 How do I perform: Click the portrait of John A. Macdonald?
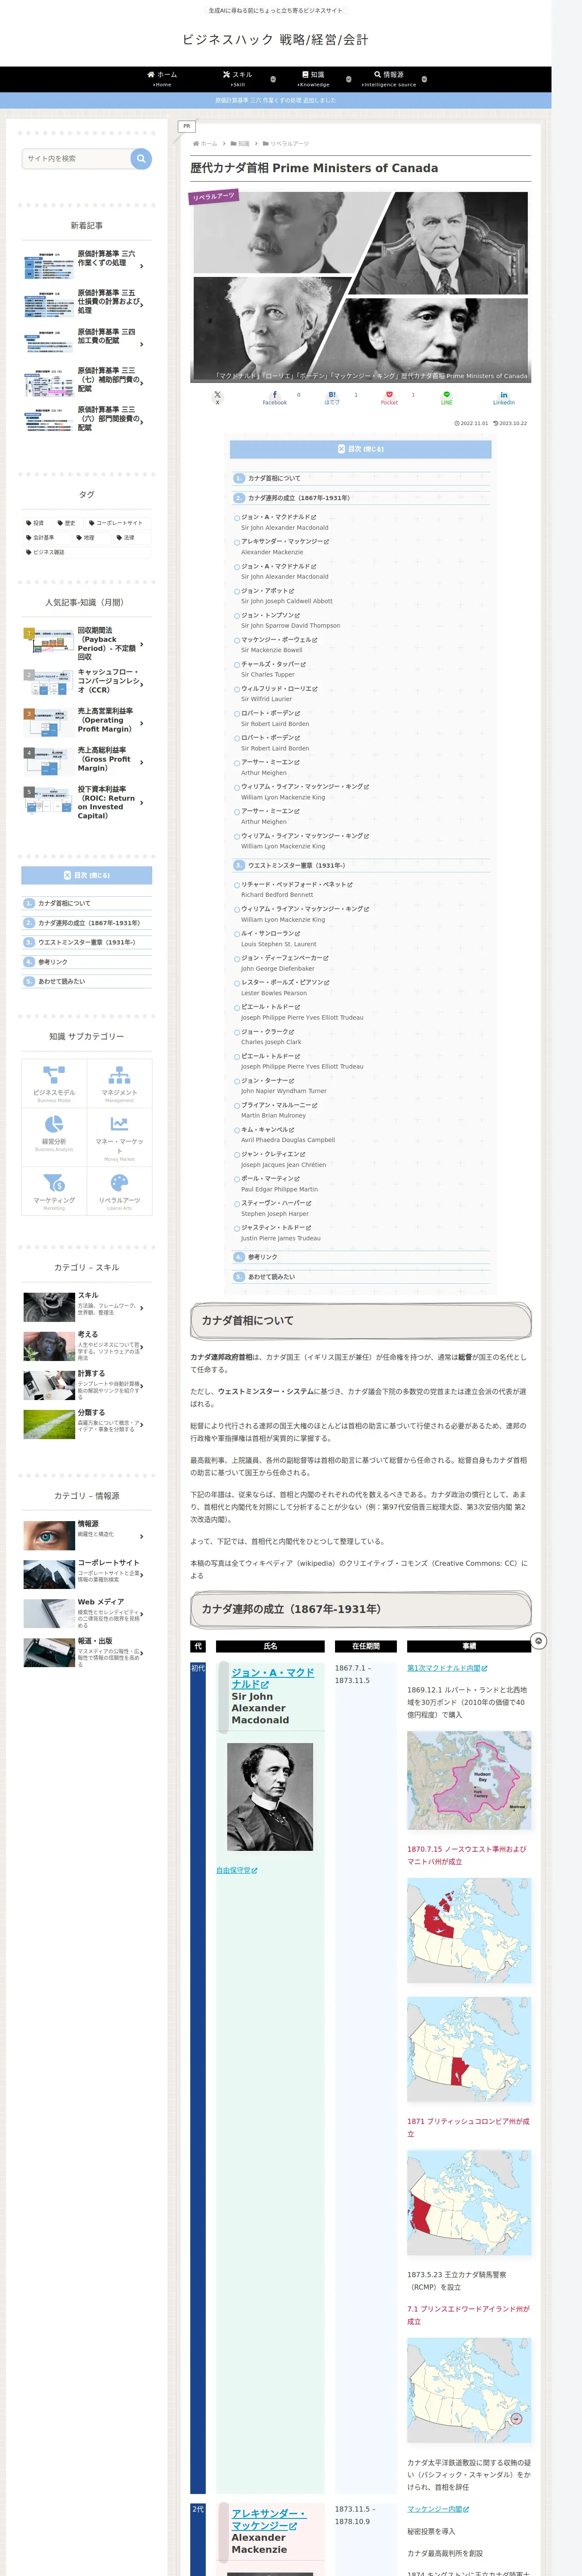[x=270, y=1797]
